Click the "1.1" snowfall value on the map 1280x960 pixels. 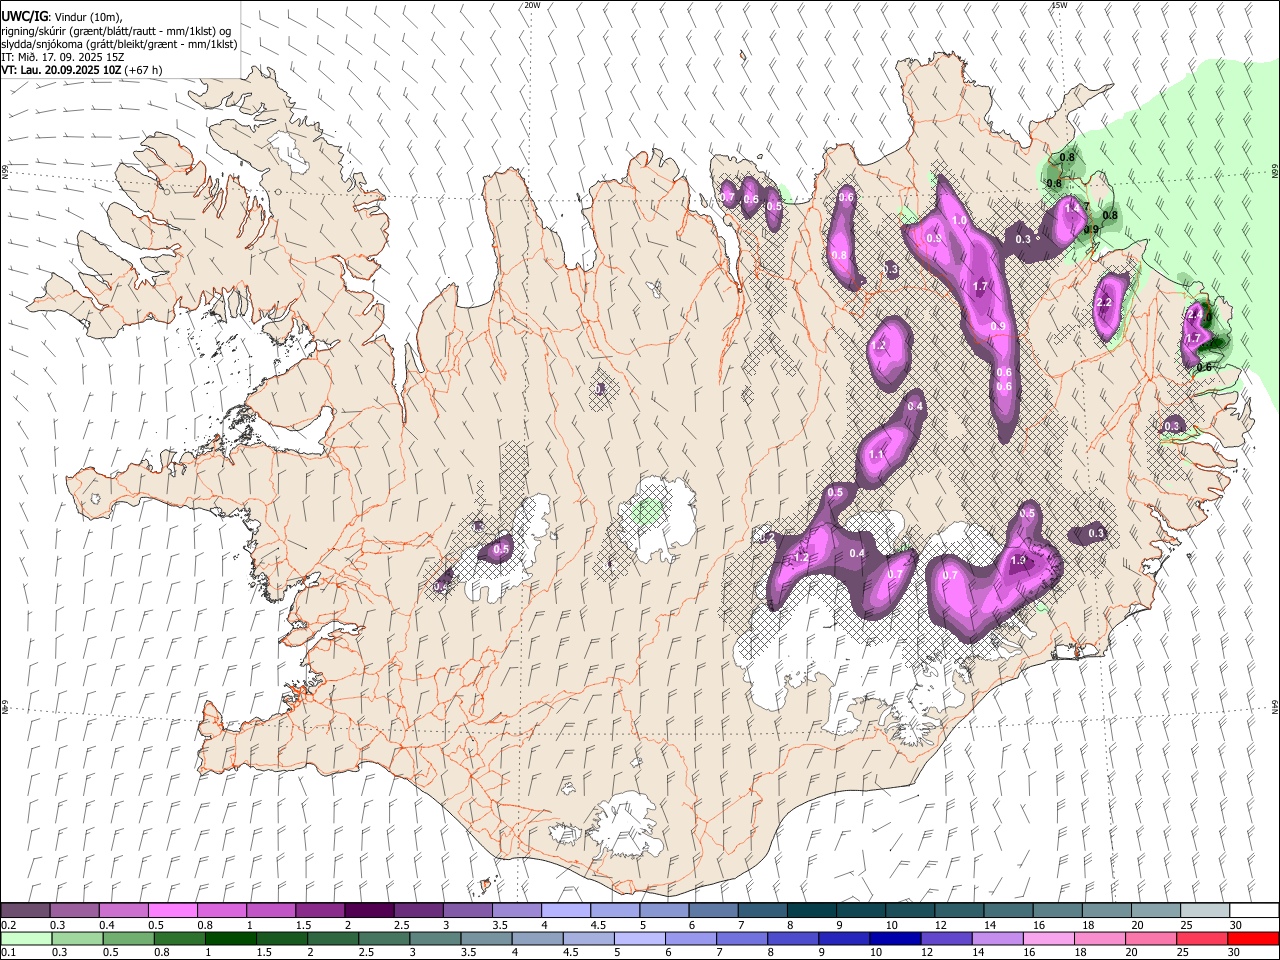pos(876,455)
